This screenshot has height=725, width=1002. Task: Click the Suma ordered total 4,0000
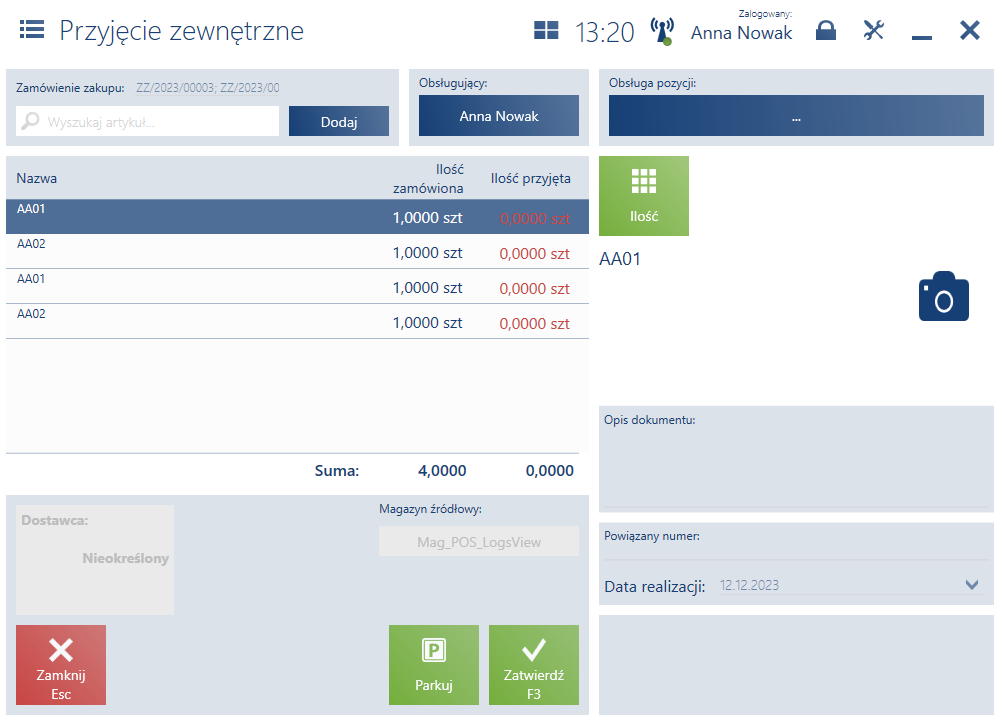(442, 471)
